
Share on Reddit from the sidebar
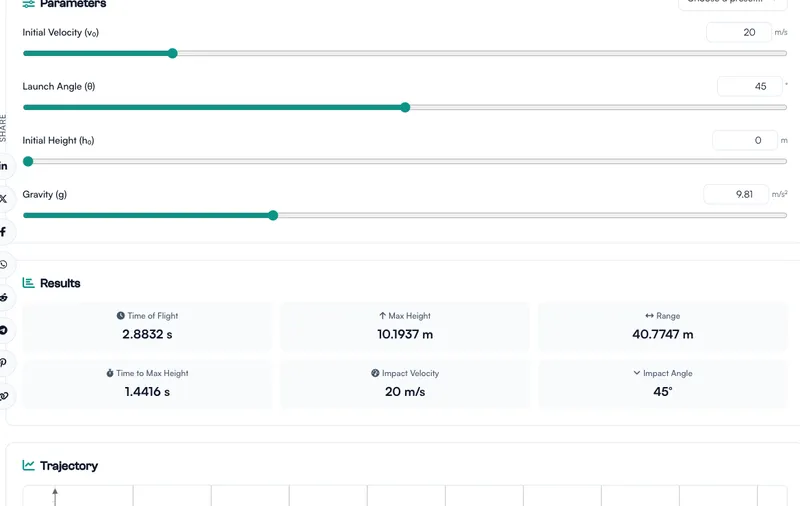(4, 298)
